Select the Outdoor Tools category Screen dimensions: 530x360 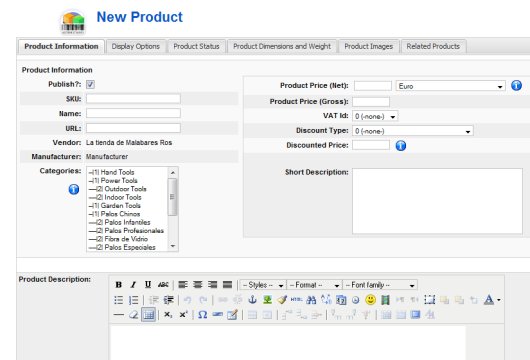click(118, 189)
